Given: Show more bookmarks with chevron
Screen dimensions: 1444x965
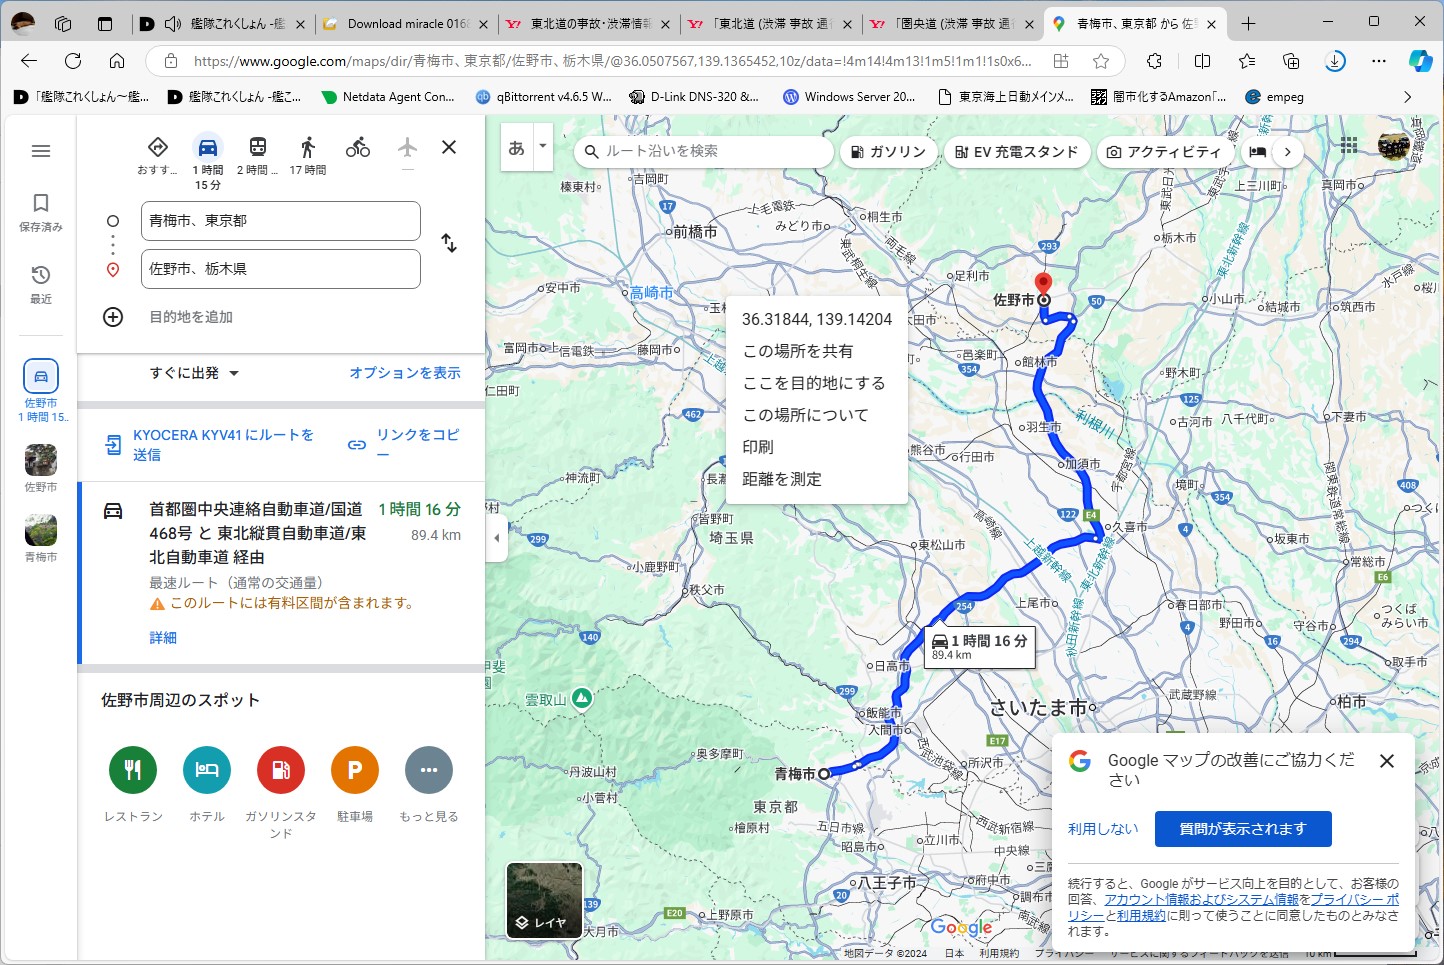Looking at the screenshot, I should click(x=1408, y=97).
